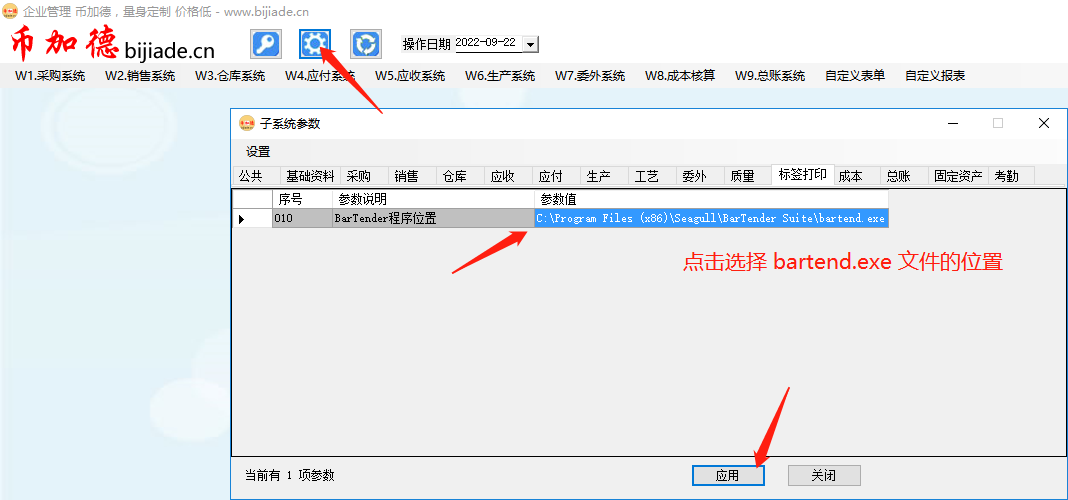Click the 当前有 1 项参数 status text
This screenshot has height=500, width=1068.
290,475
